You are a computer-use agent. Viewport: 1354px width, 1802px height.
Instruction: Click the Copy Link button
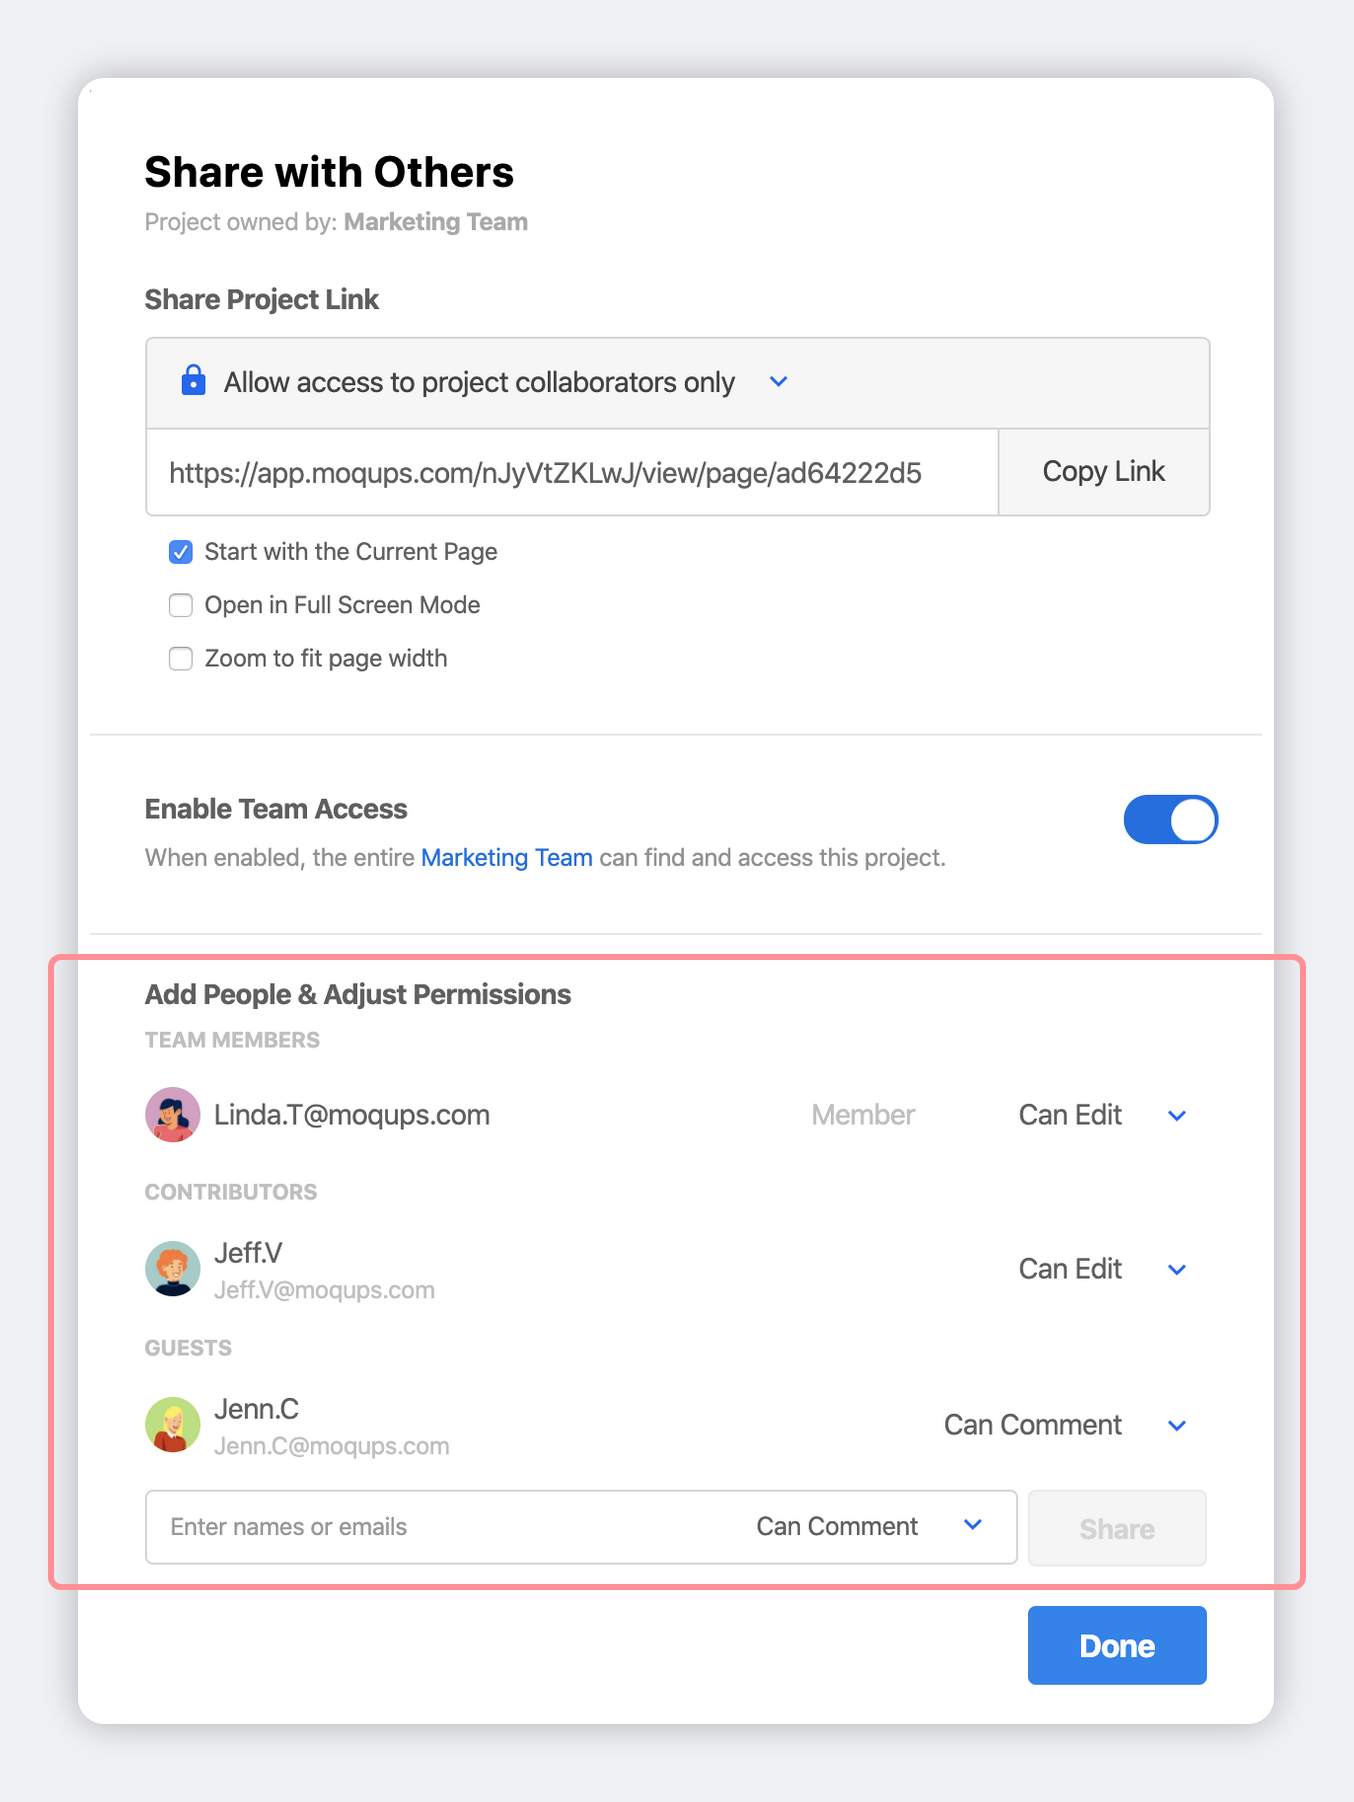point(1104,471)
